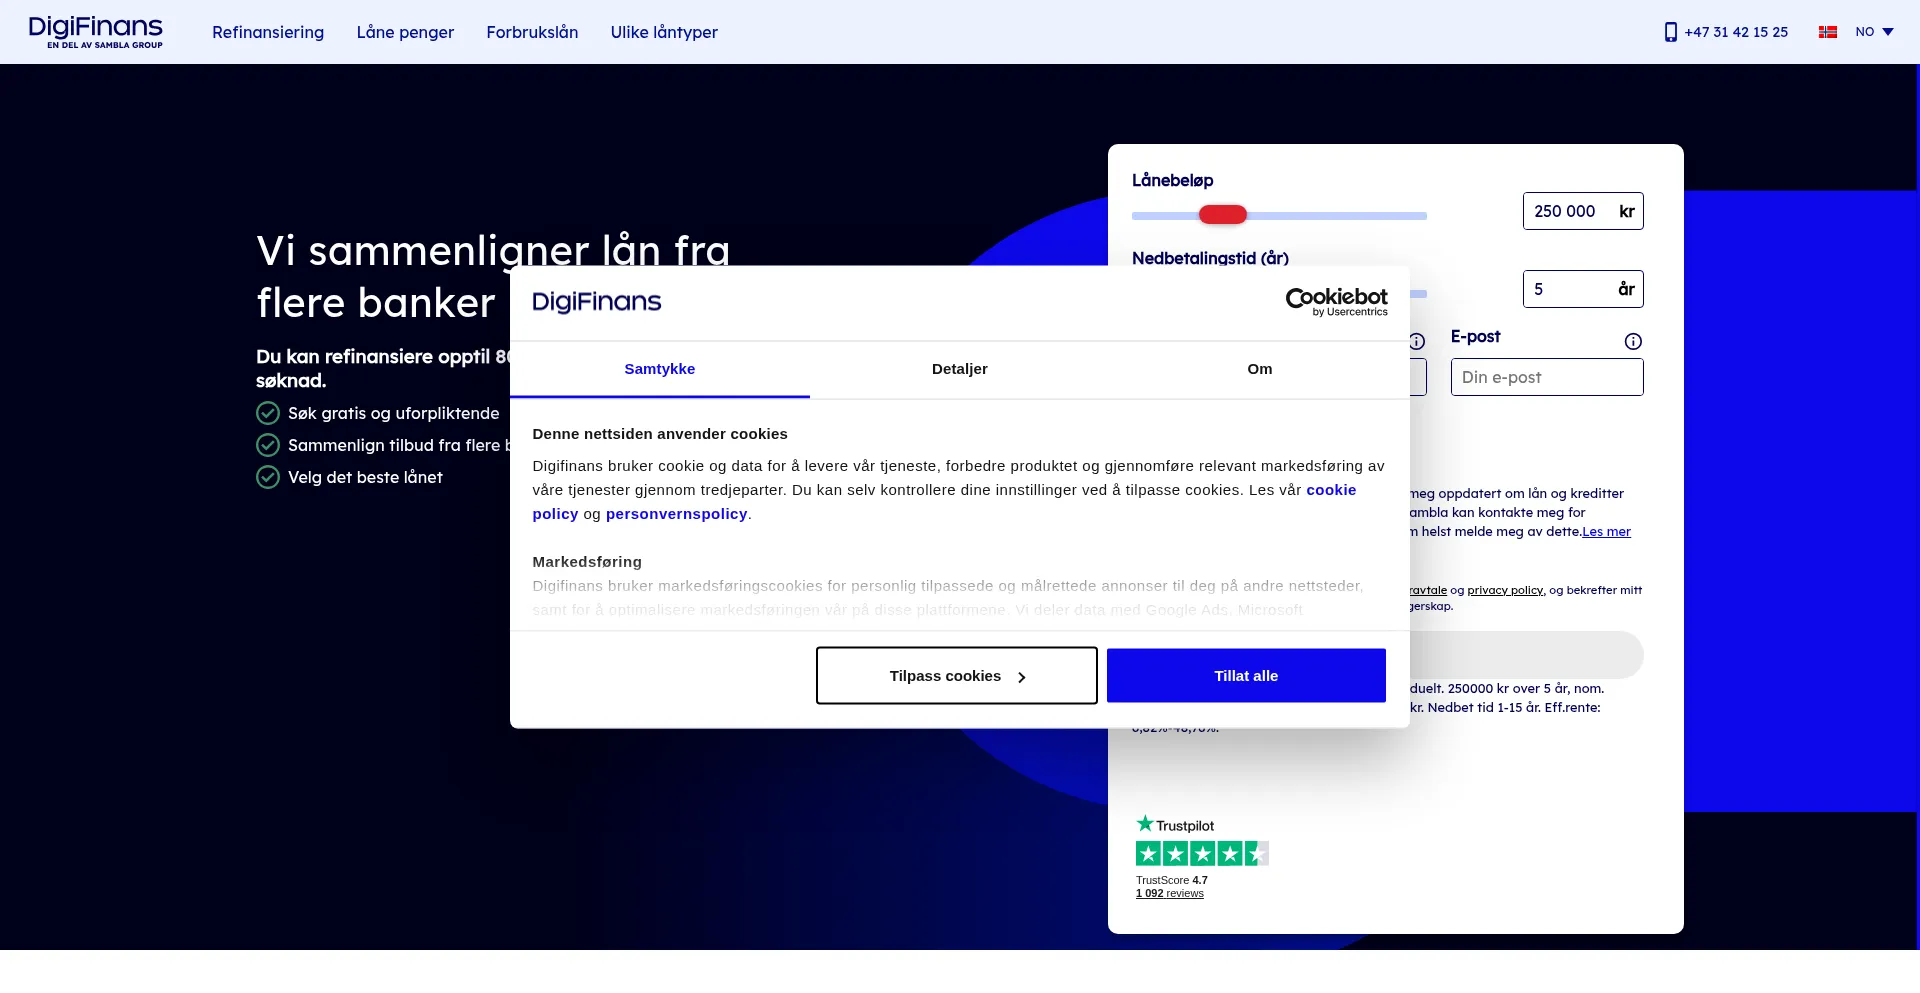Open the Ulike låntyper menu item

(x=664, y=32)
